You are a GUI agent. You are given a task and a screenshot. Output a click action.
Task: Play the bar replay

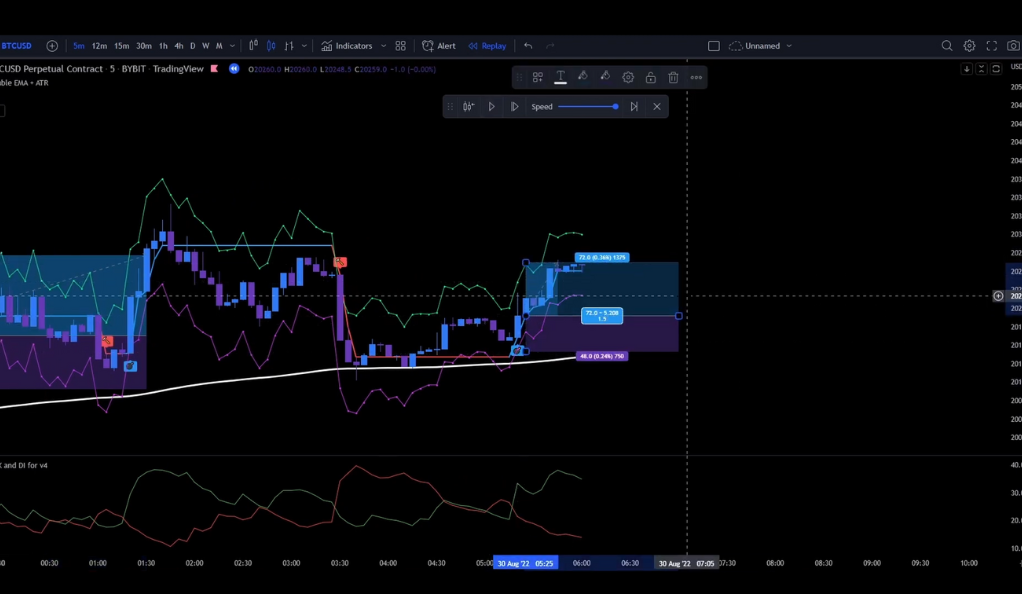pos(491,106)
